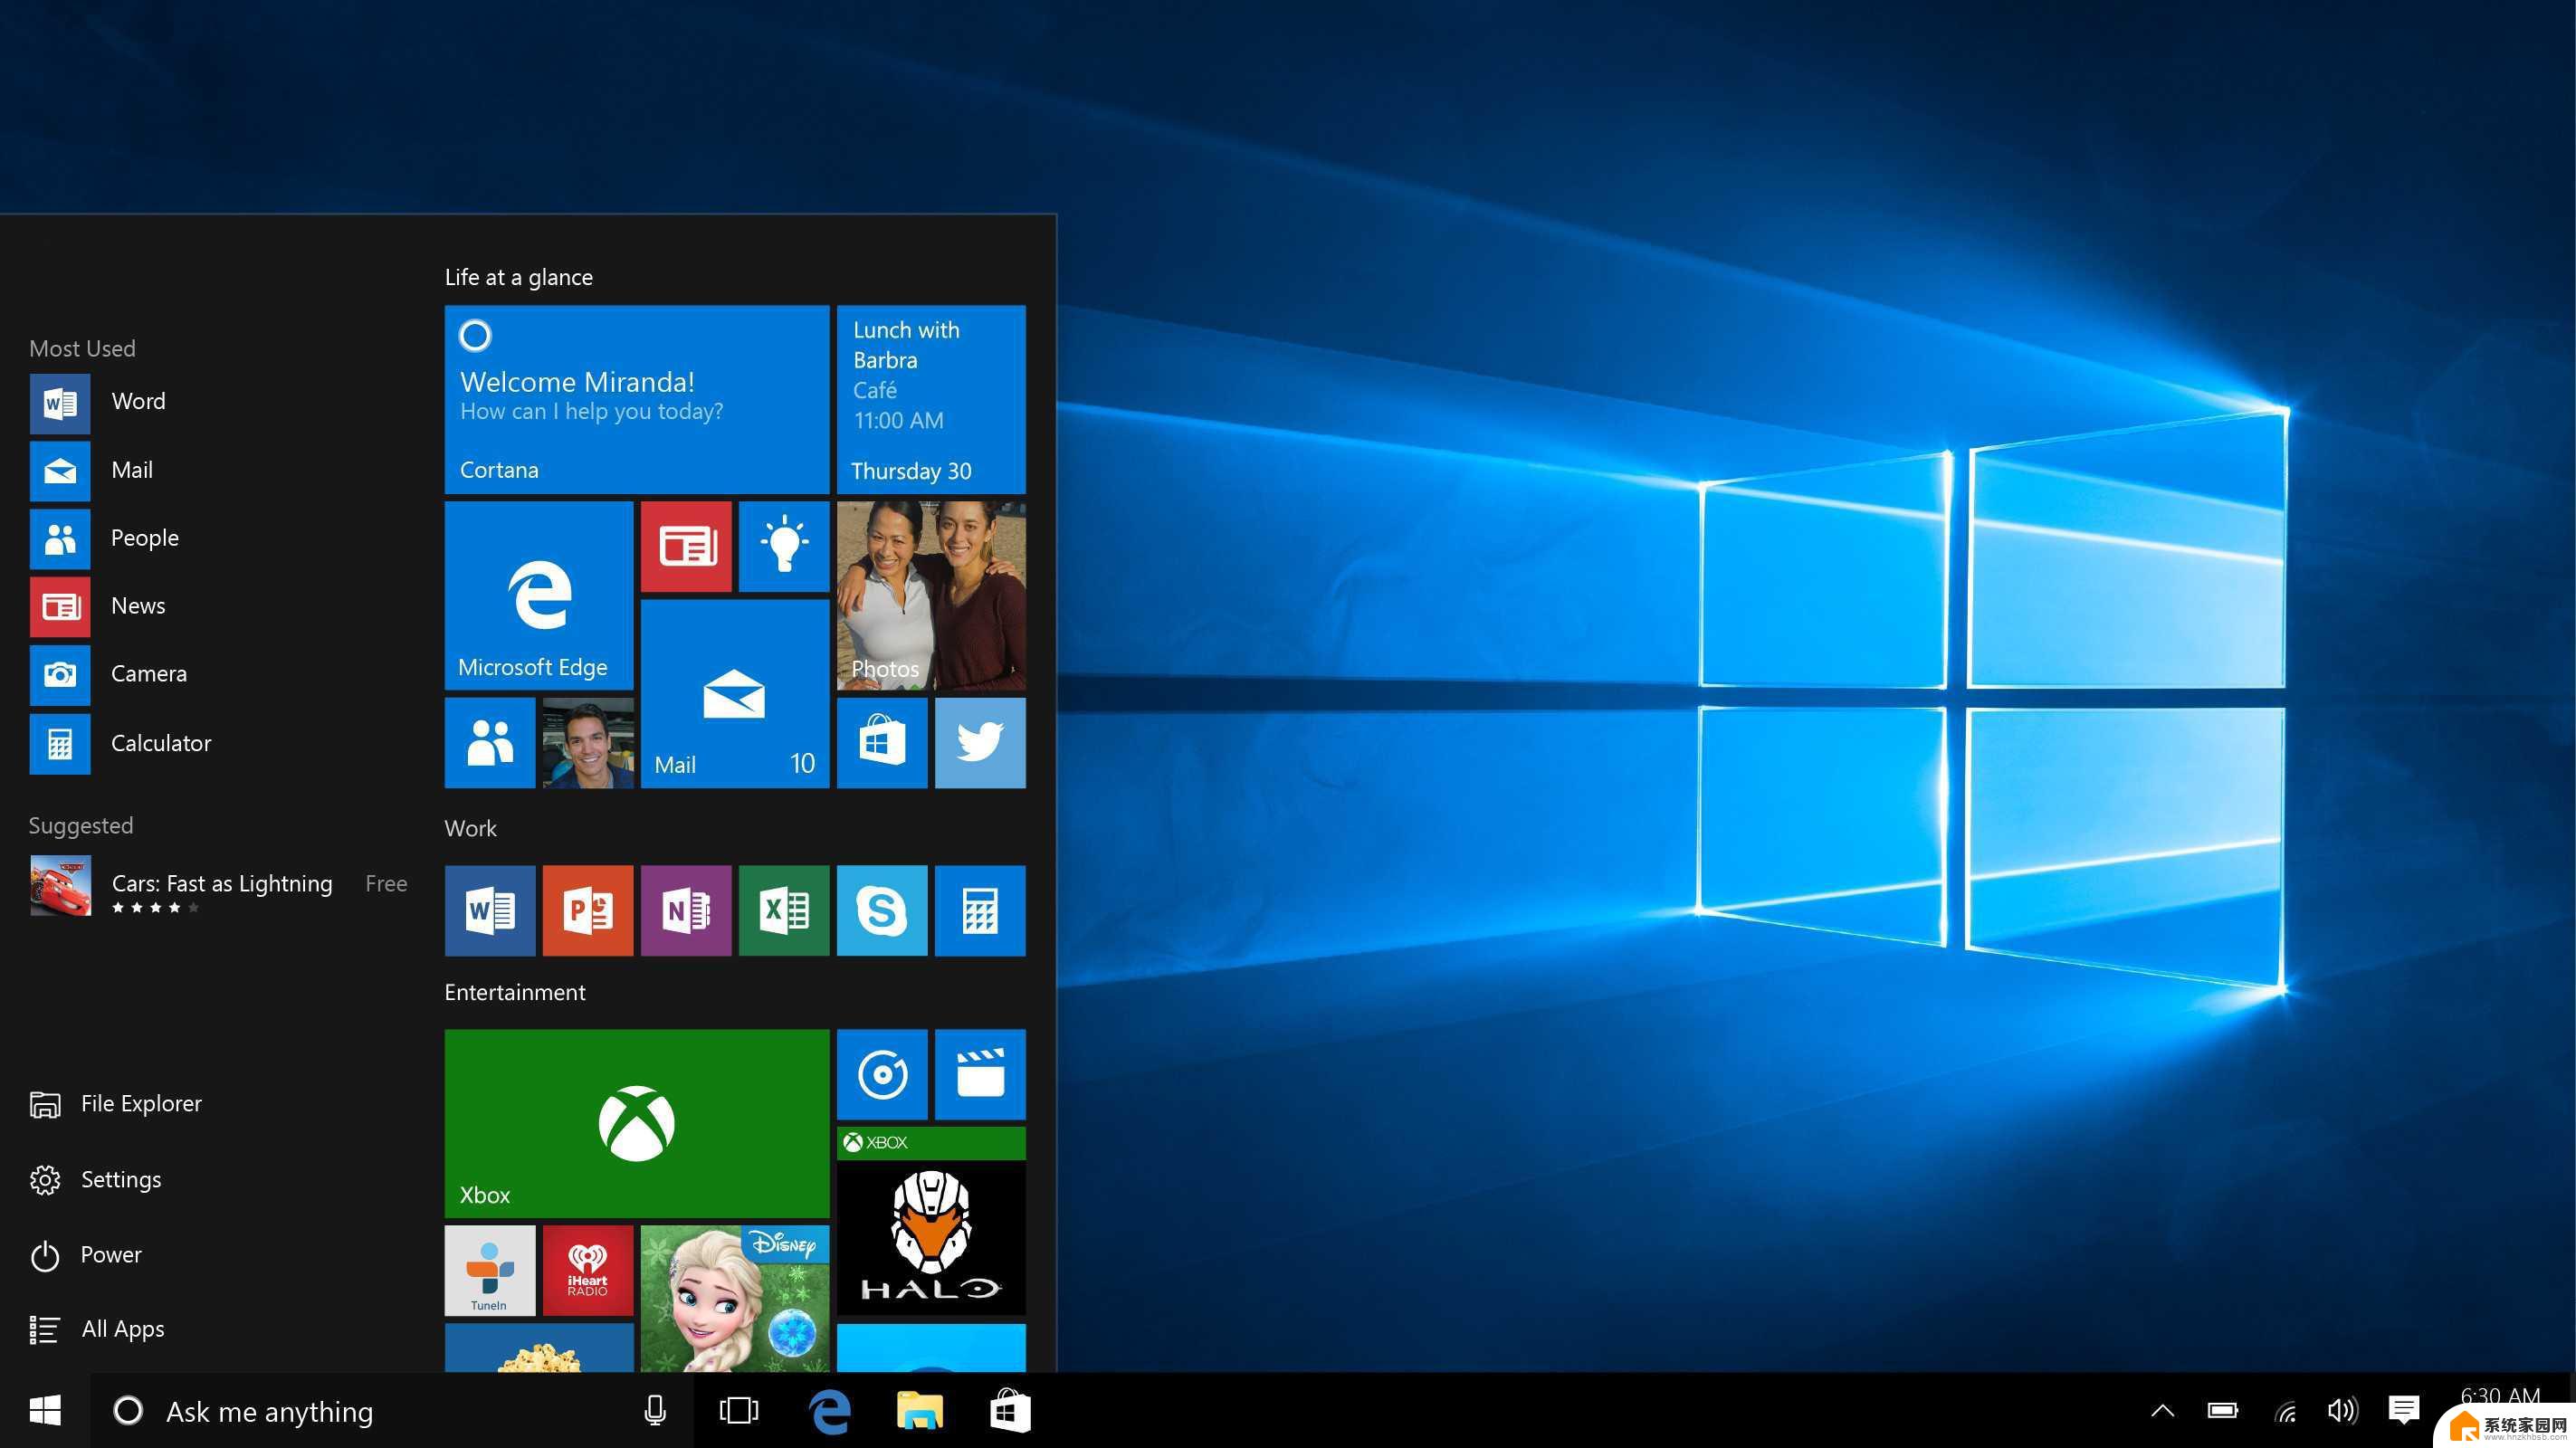Image resolution: width=2576 pixels, height=1448 pixels.
Task: Open the Calculator tile in the Work group
Action: pyautogui.click(x=980, y=911)
